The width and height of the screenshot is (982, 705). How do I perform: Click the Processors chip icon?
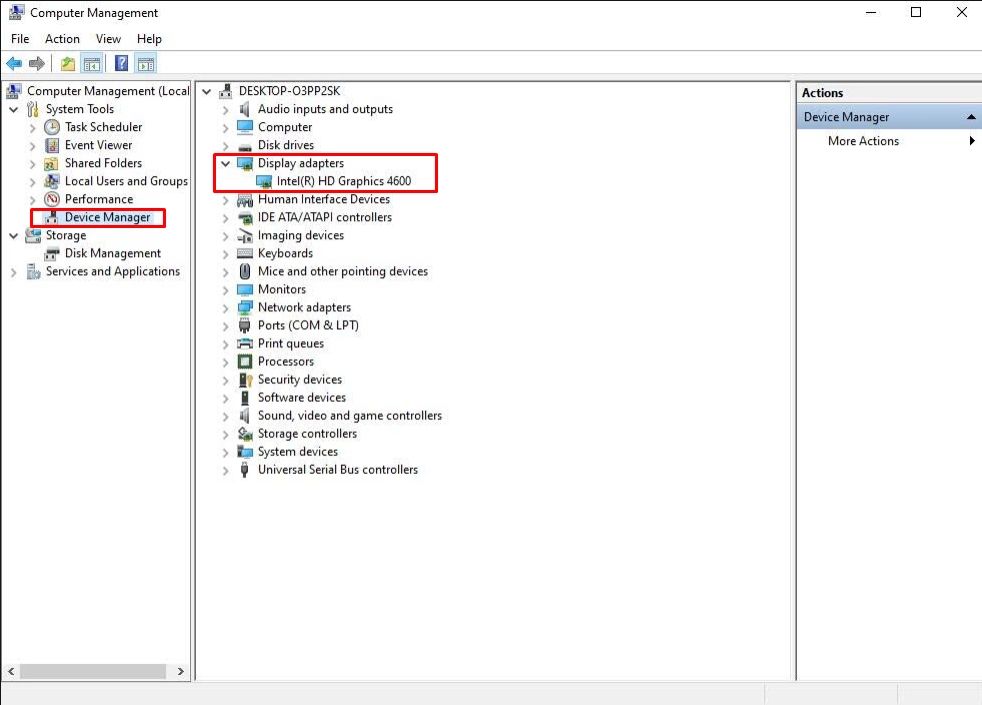[x=245, y=361]
